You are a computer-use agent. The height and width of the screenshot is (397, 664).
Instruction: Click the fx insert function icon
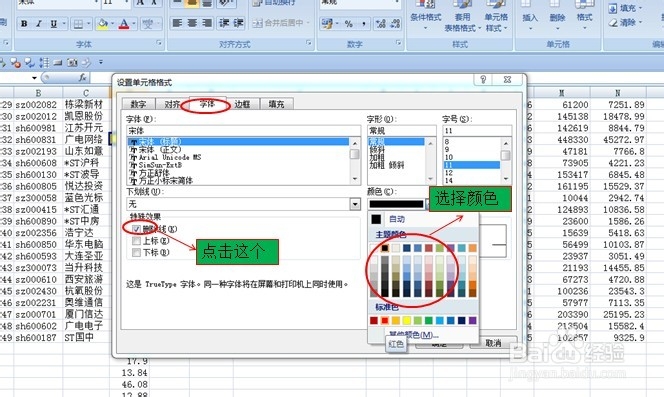pos(83,78)
